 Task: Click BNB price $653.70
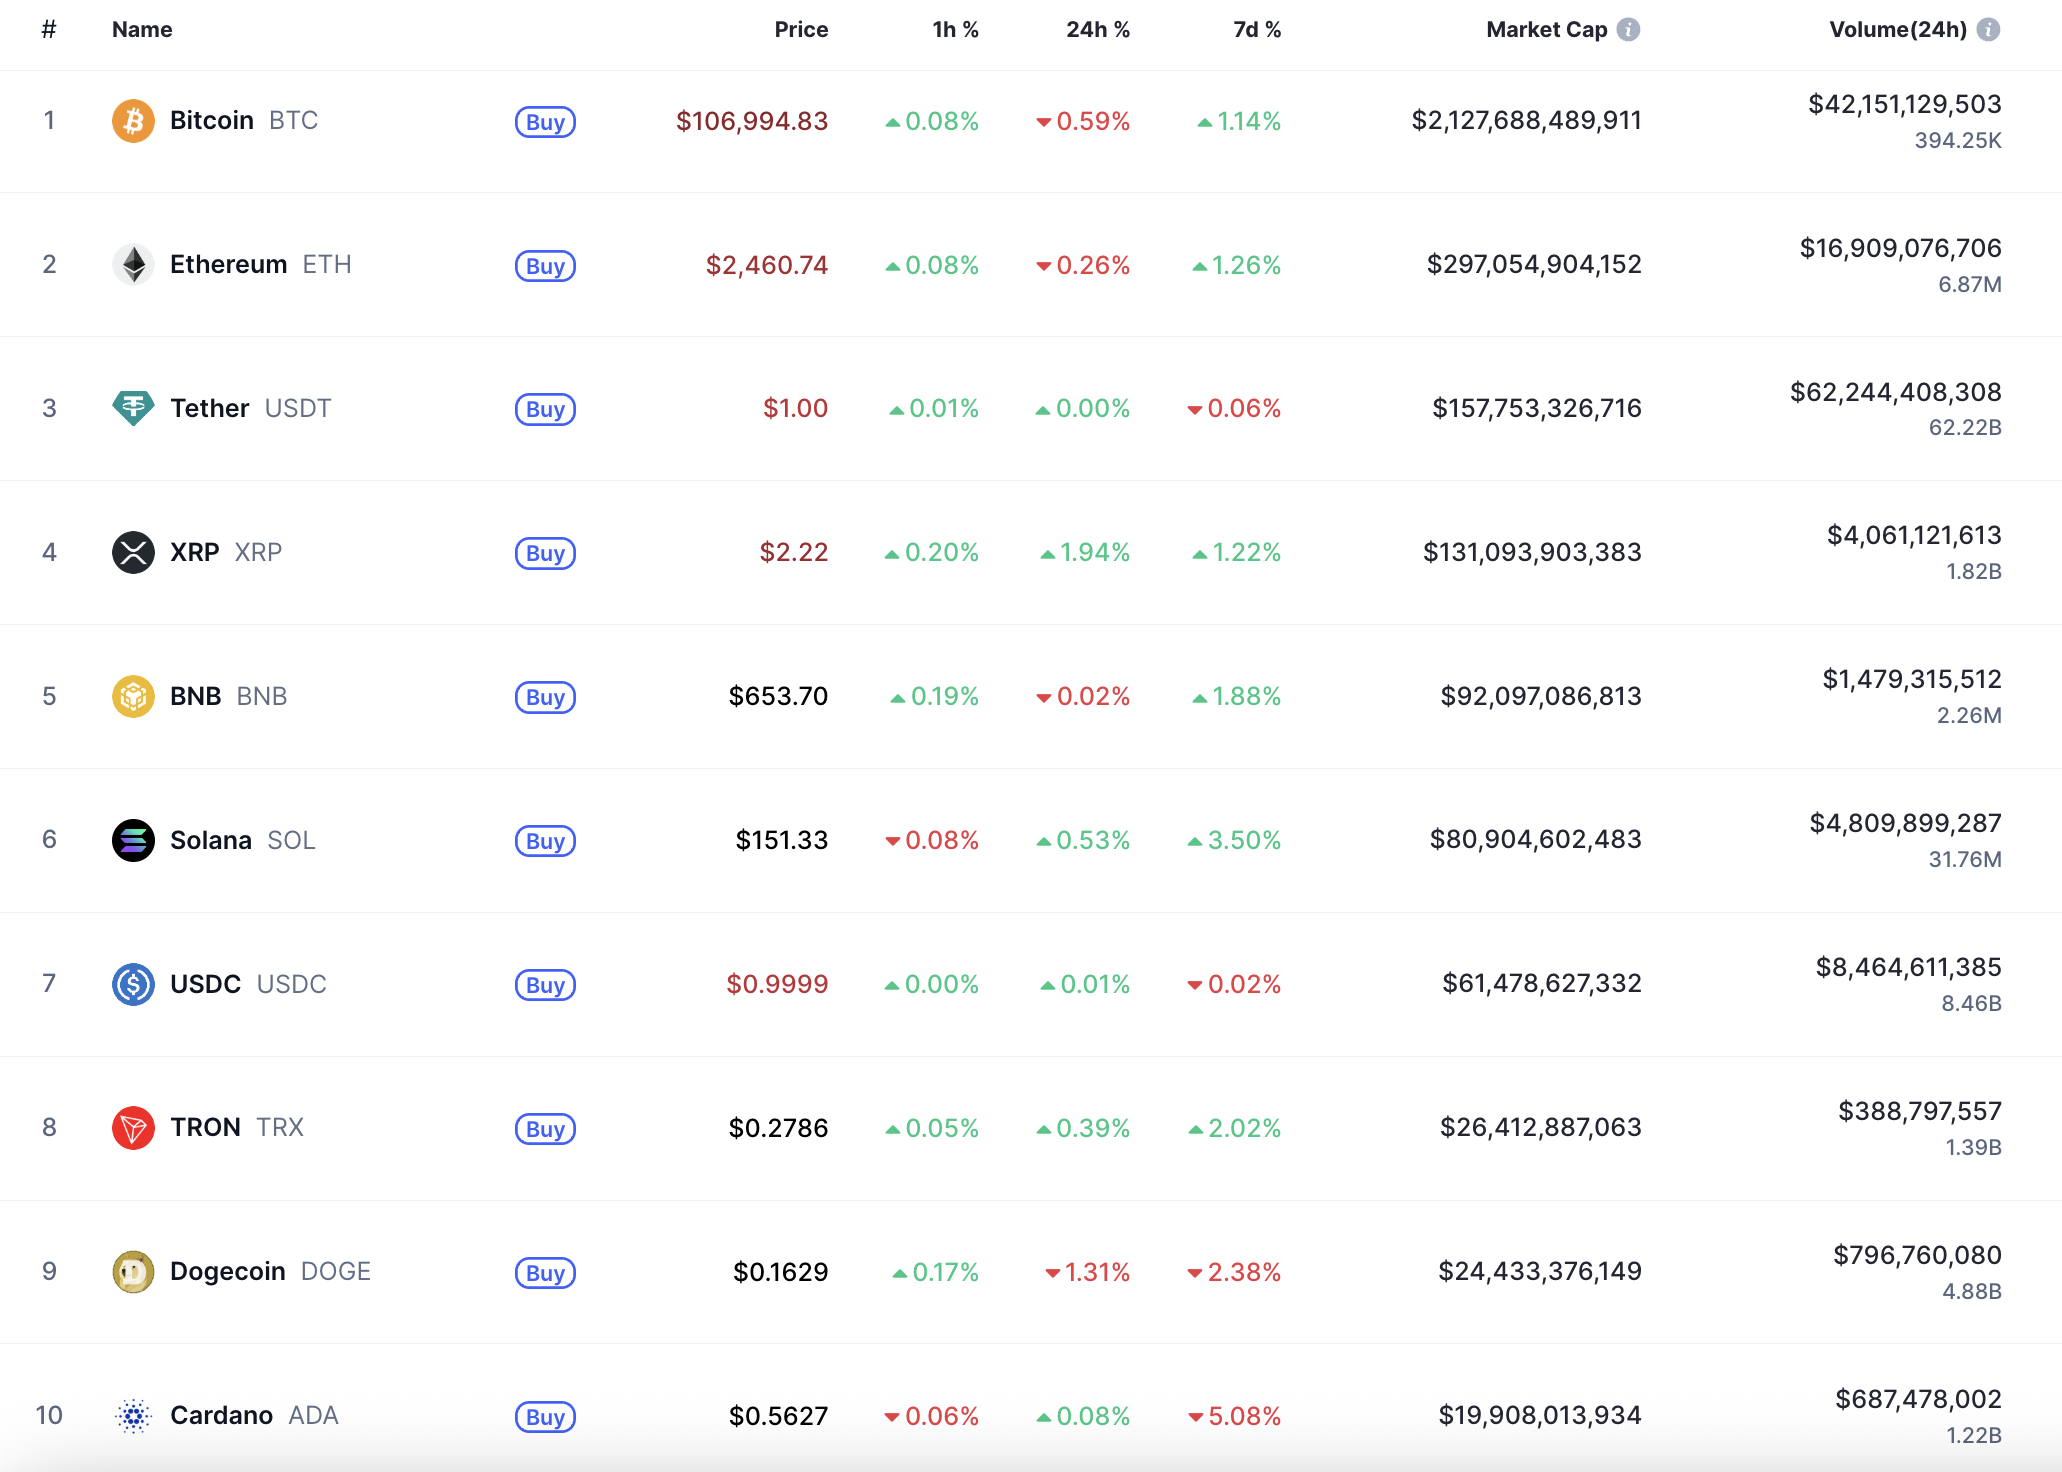click(778, 696)
